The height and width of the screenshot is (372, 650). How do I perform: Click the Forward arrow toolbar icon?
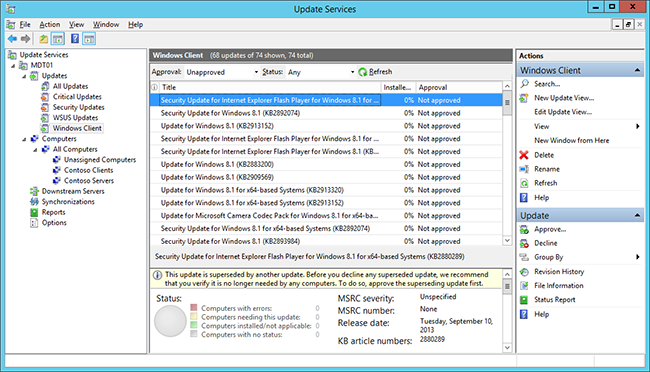[x=26, y=39]
